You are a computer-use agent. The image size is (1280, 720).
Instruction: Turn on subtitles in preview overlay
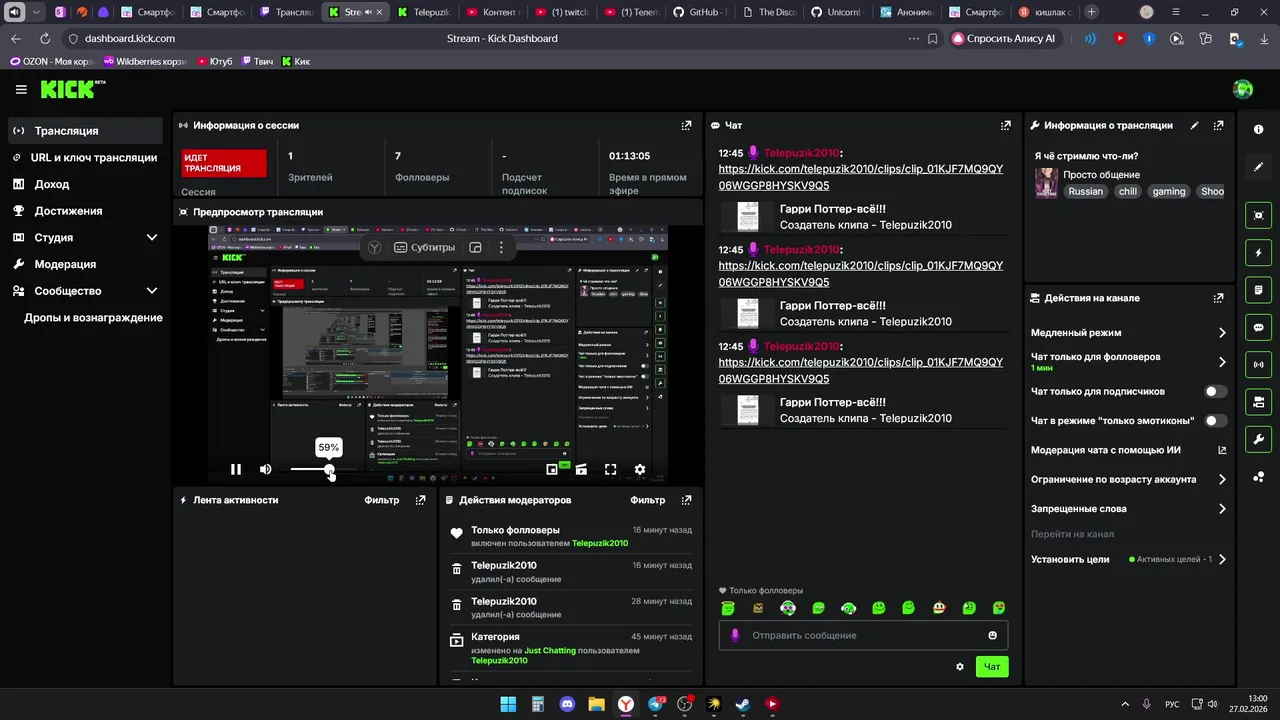425,247
